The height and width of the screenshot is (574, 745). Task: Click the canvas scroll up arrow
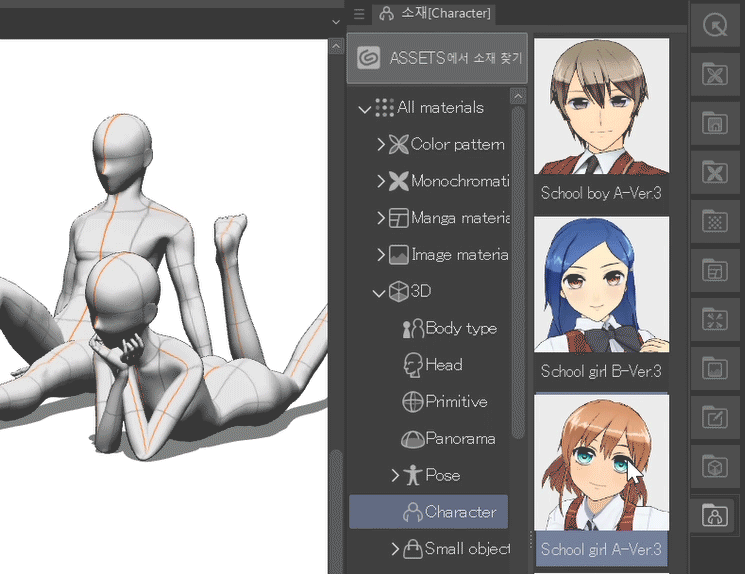coord(336,47)
